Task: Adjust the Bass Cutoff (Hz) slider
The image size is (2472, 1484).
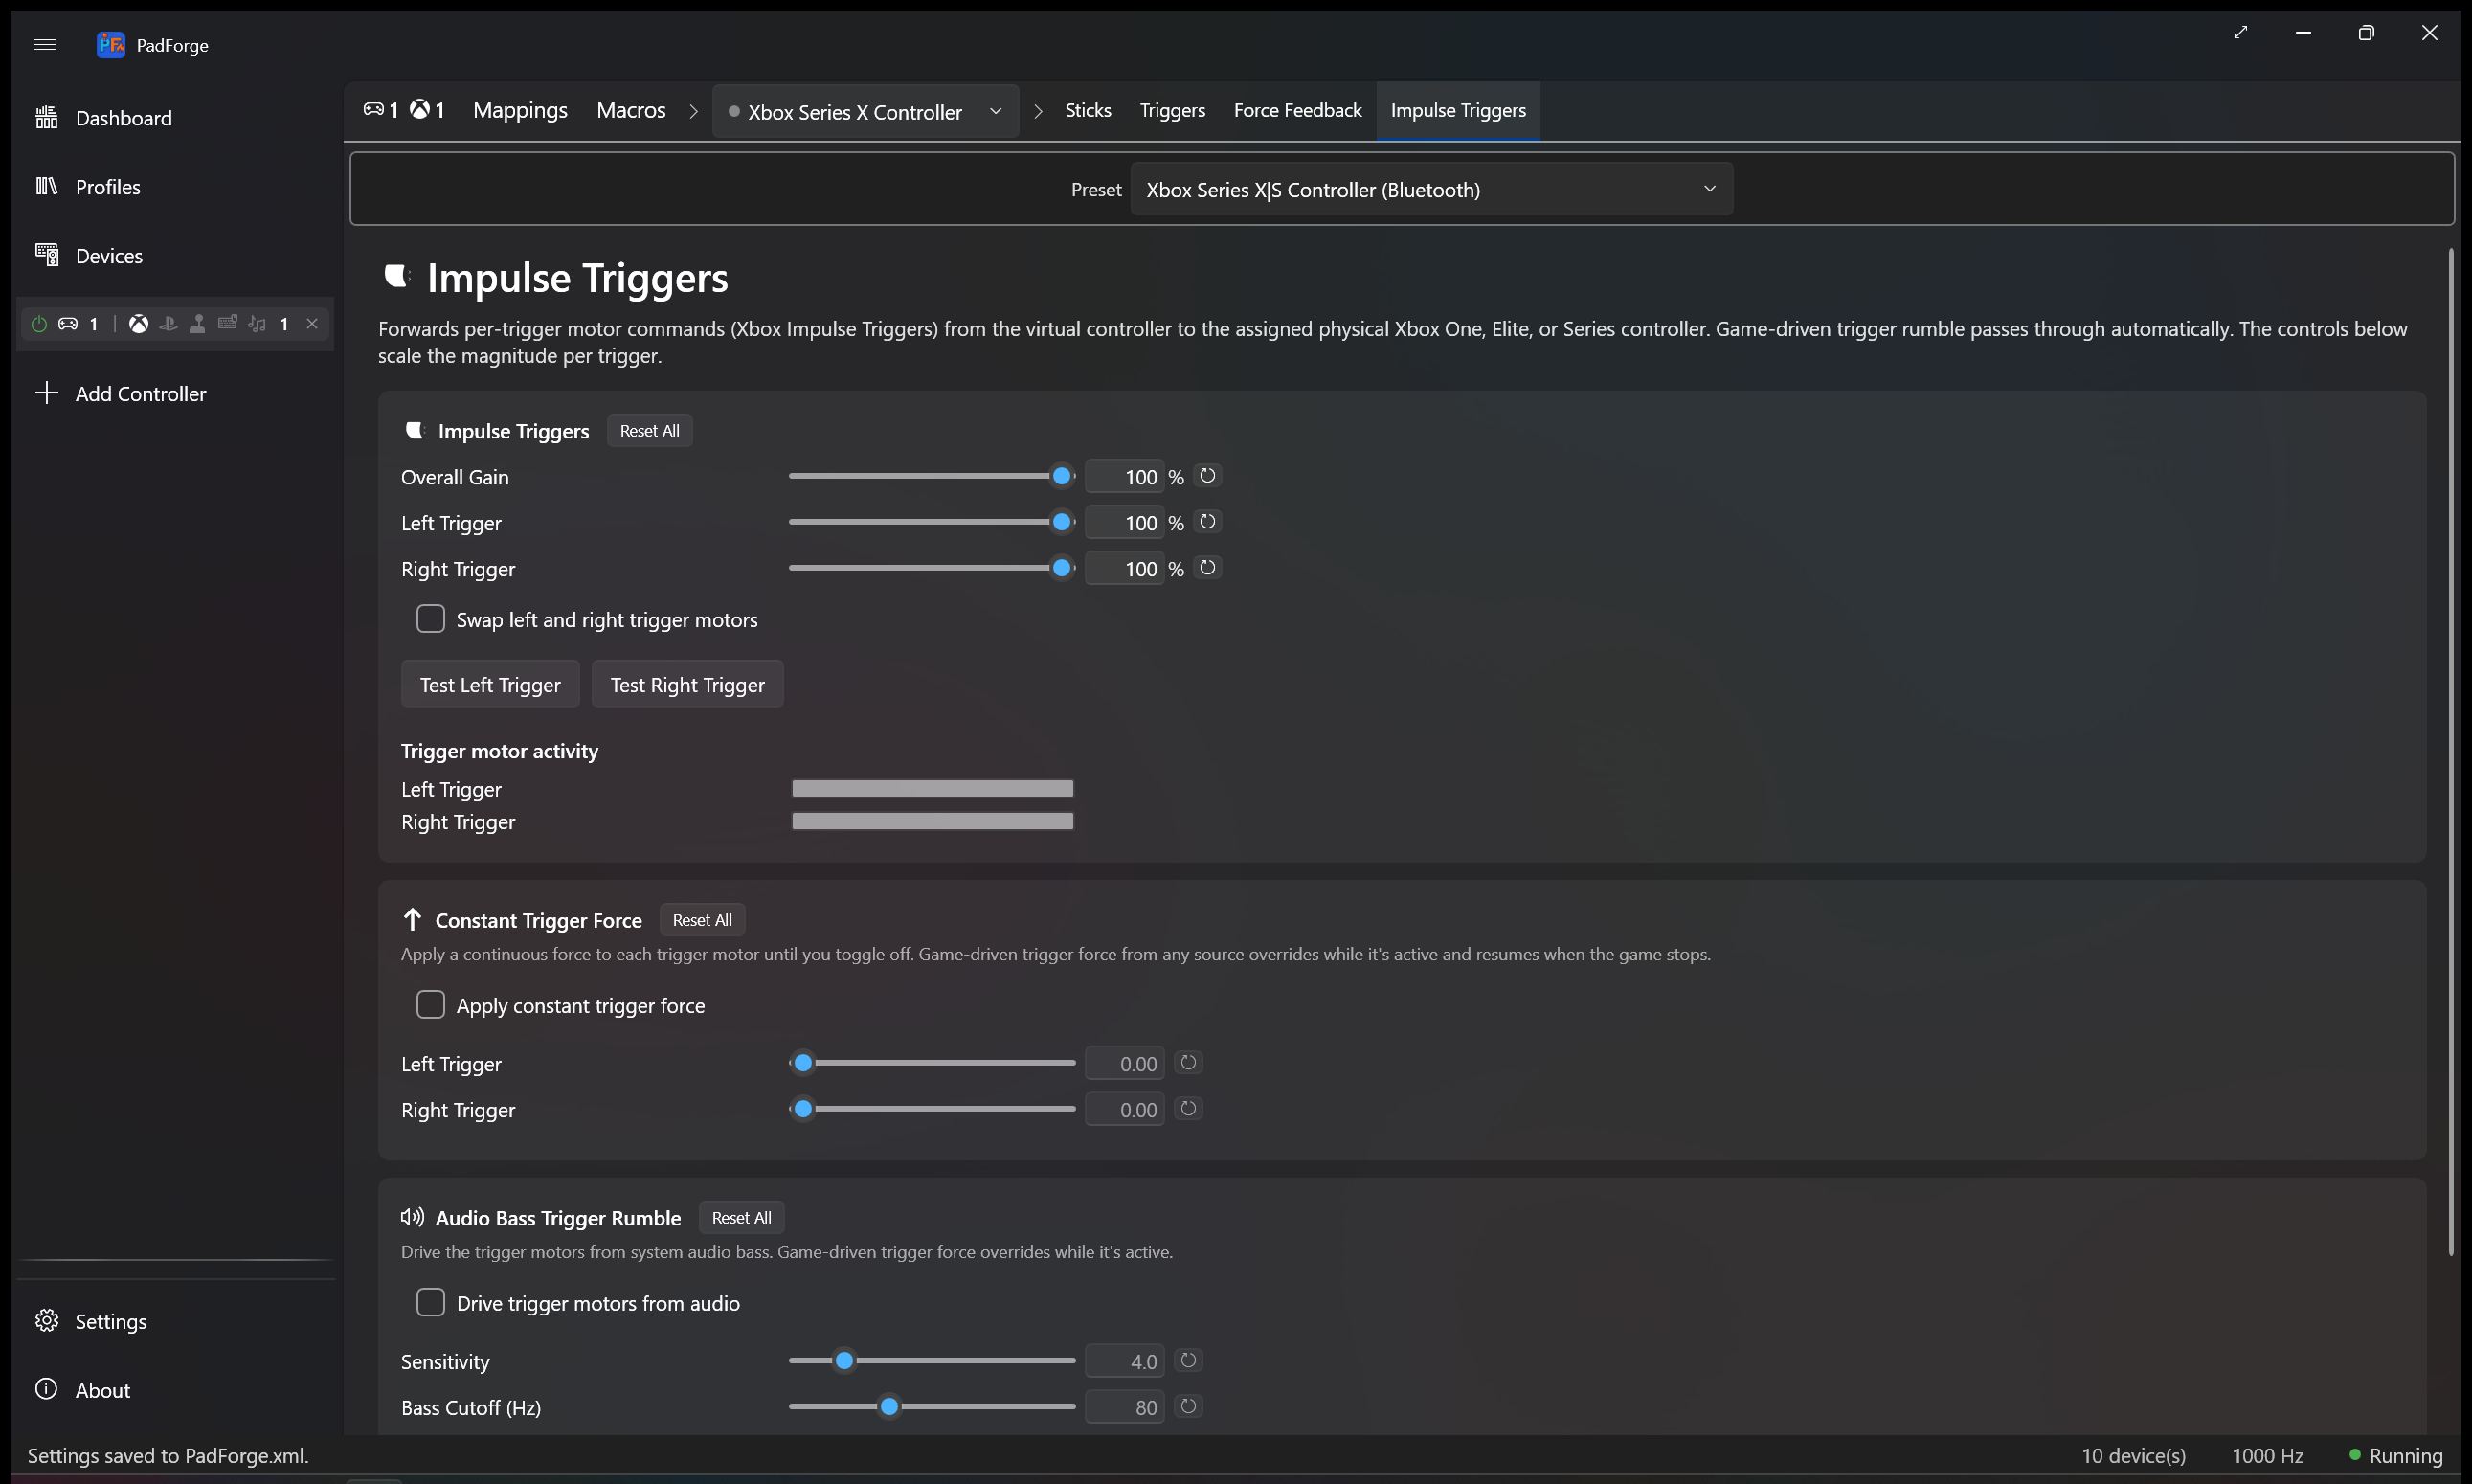Action: (x=931, y=1407)
